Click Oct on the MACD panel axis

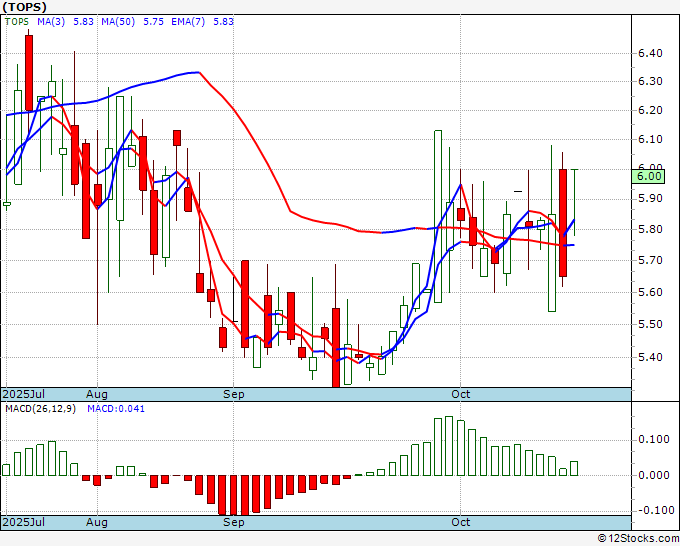click(461, 522)
